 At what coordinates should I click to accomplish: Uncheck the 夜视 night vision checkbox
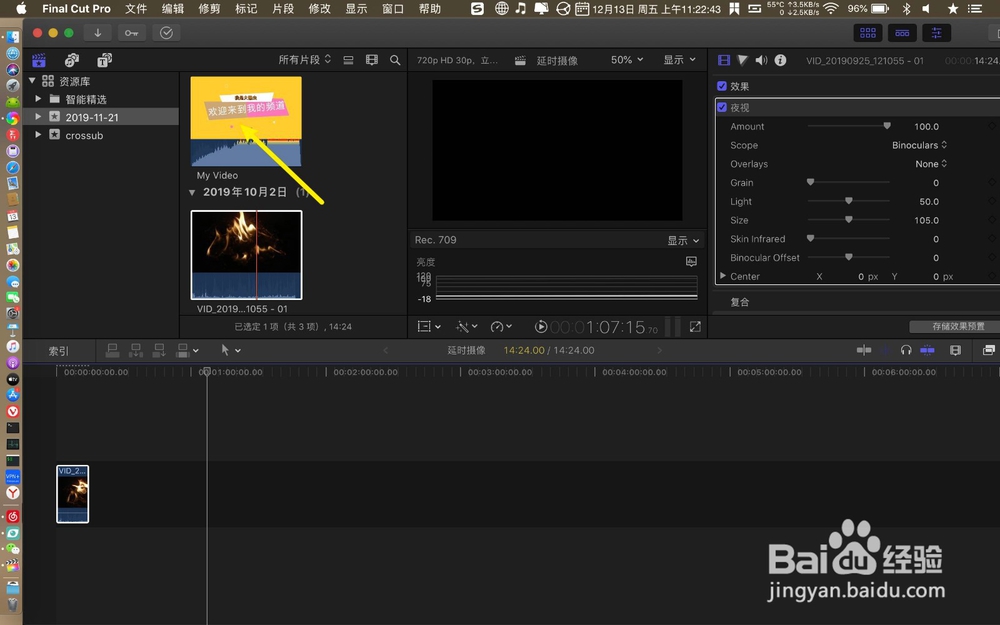click(x=722, y=107)
